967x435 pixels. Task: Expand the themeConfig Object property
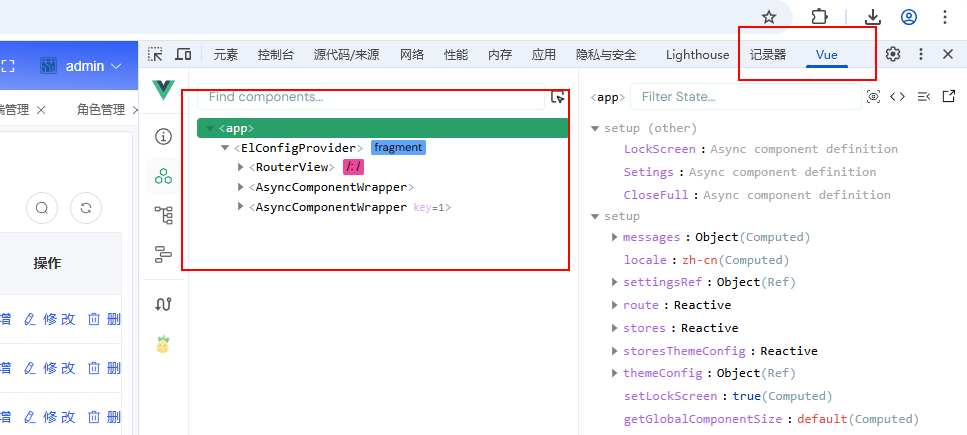click(615, 373)
